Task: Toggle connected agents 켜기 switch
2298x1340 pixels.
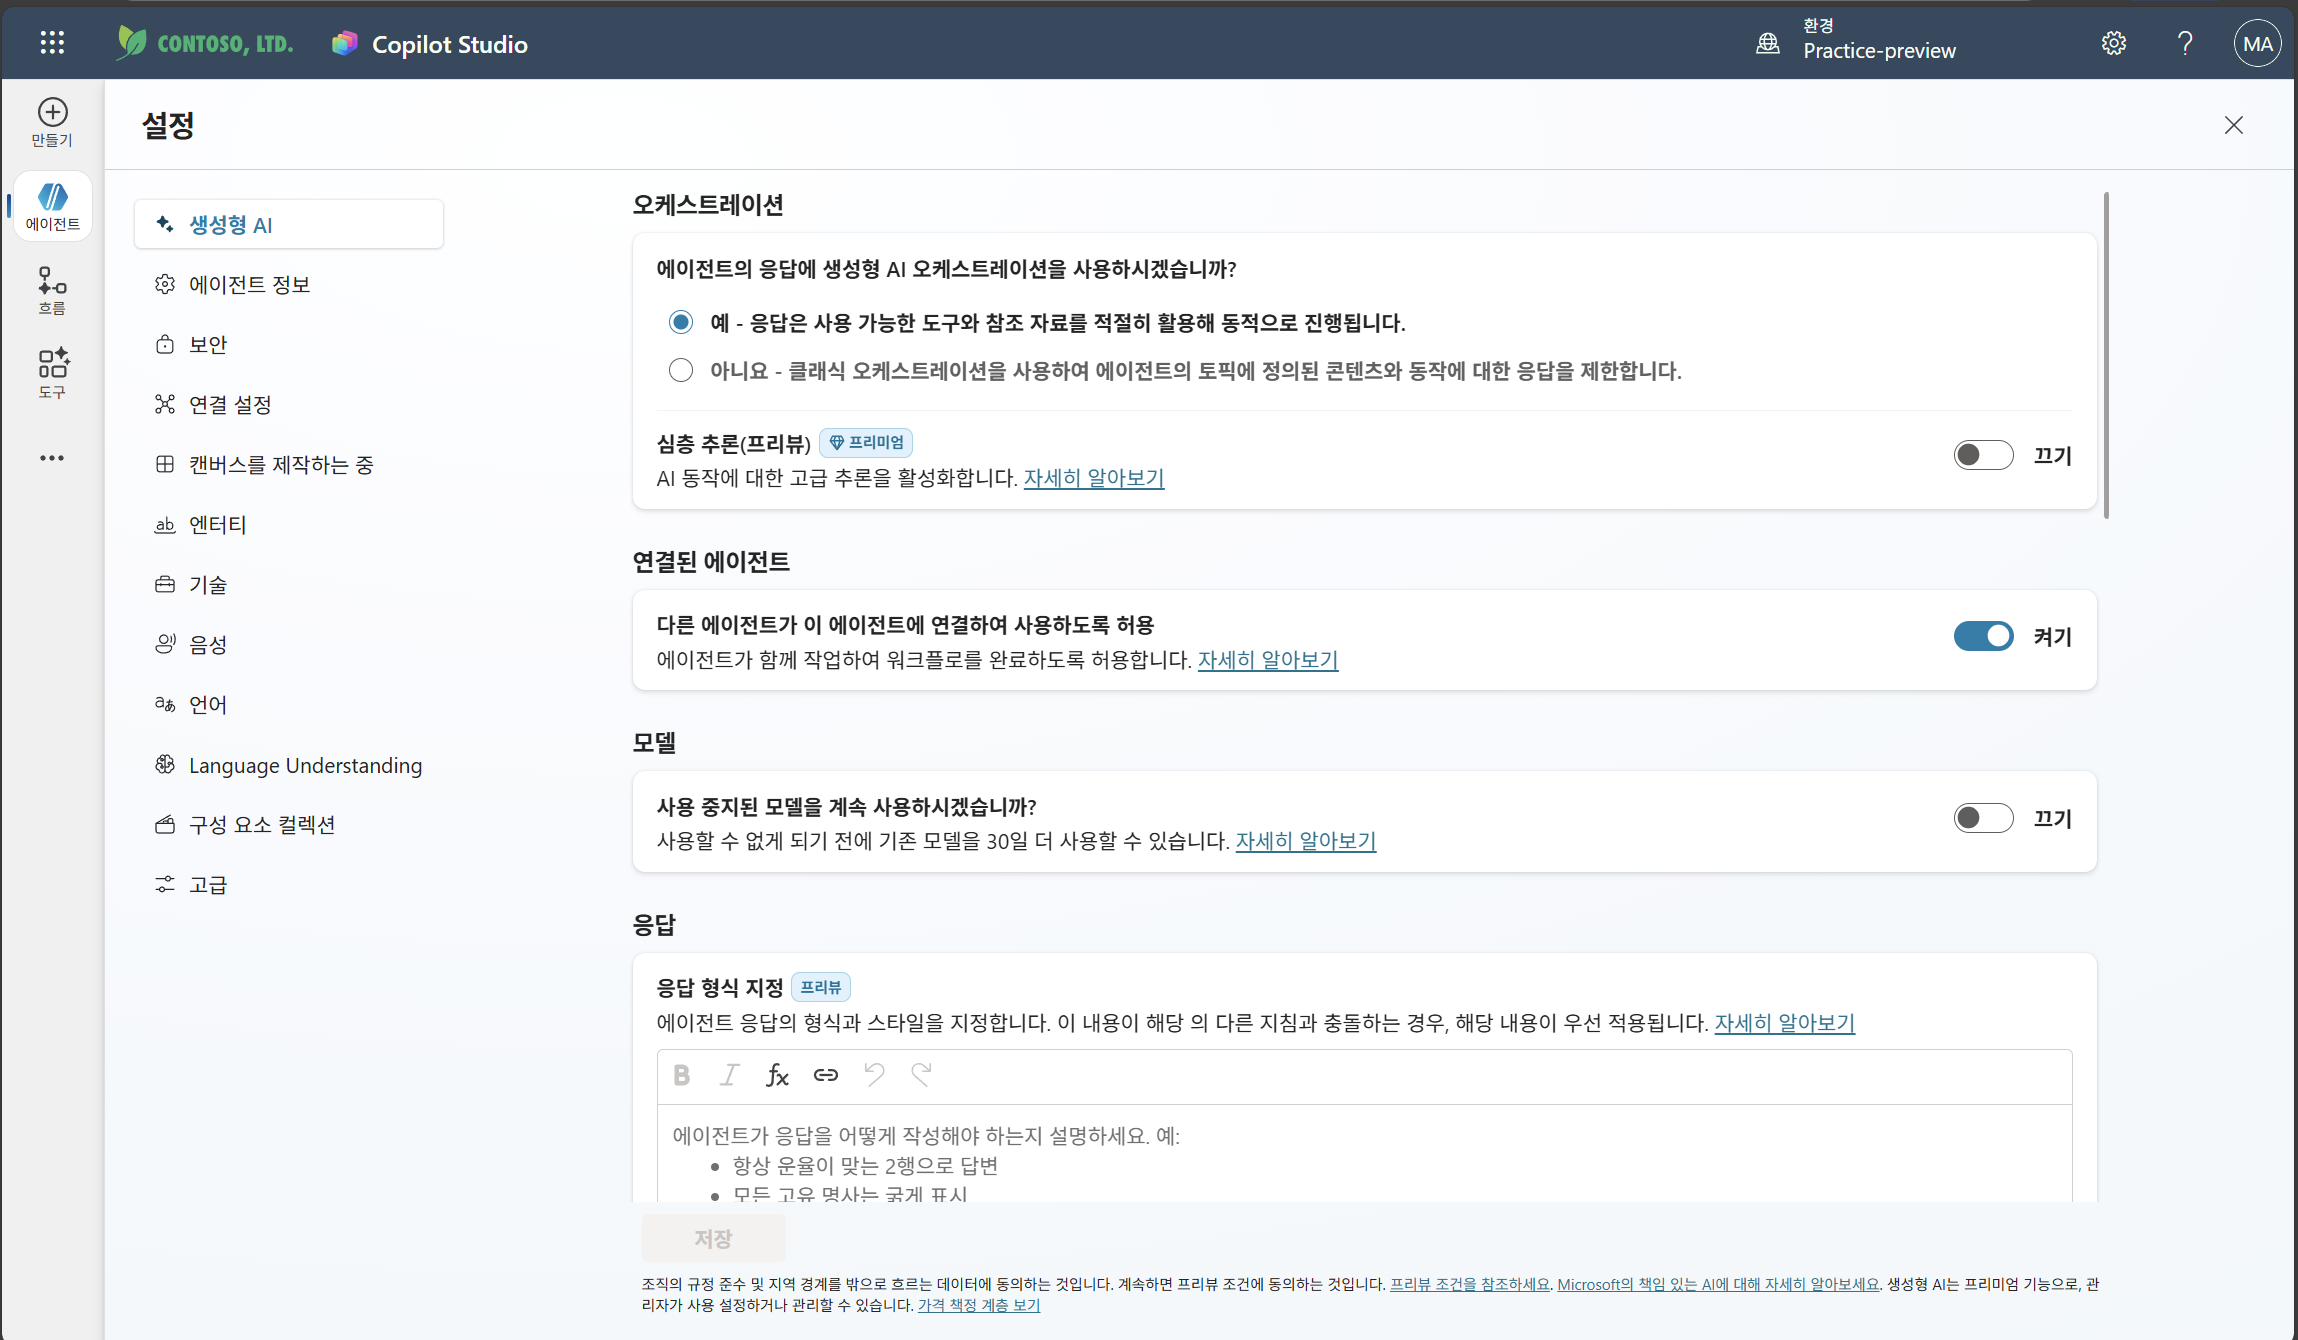Action: (1983, 636)
